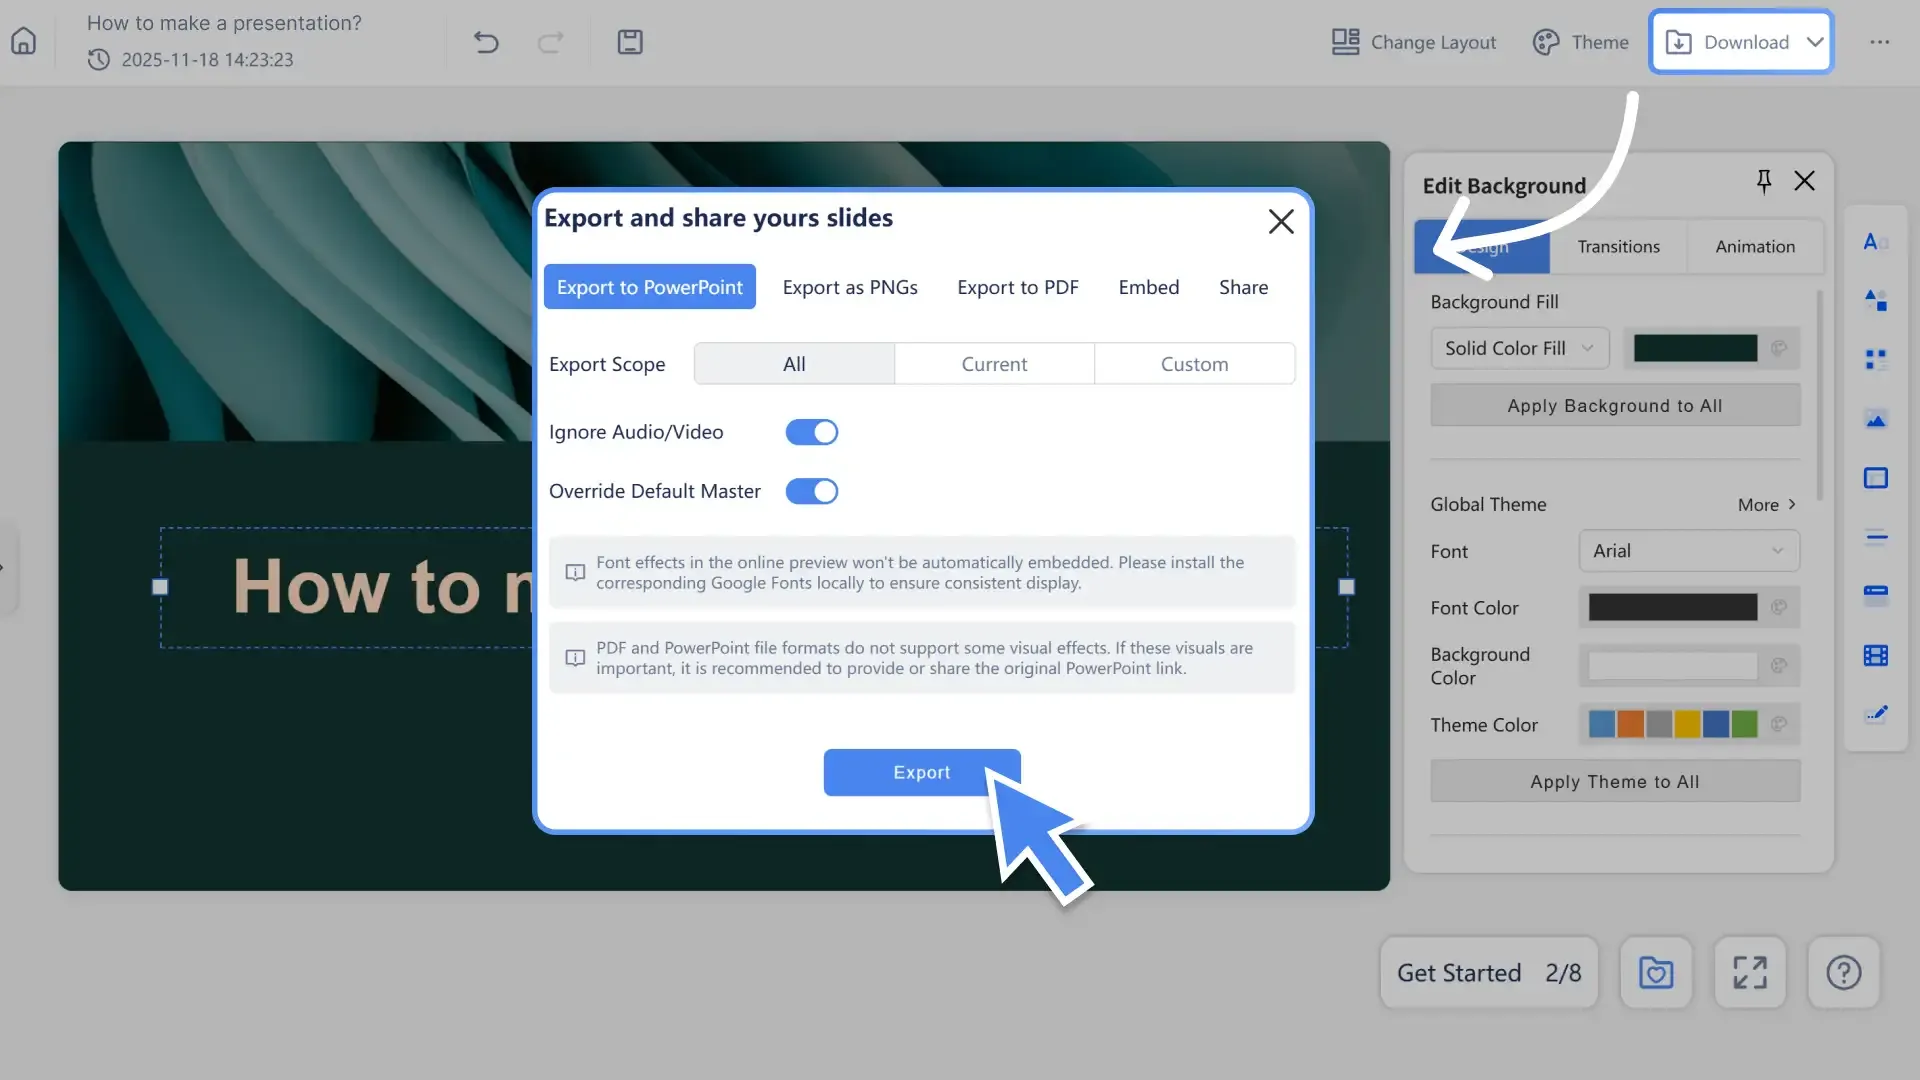Click the Apply Theme to All button
This screenshot has height=1080, width=1920.
pos(1614,781)
